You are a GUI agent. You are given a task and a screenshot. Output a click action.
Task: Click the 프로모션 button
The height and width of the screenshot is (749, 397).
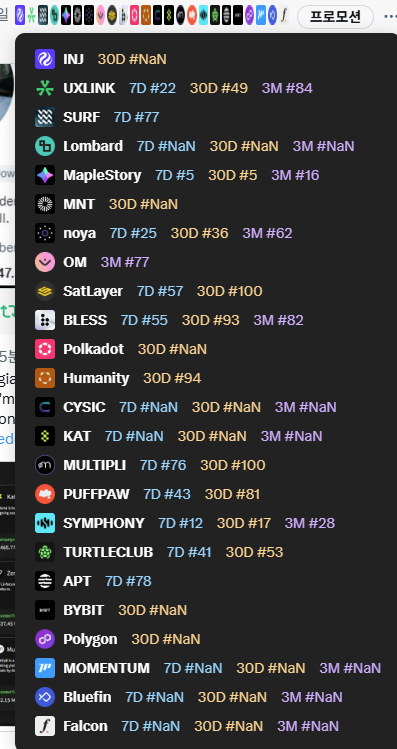(x=335, y=17)
